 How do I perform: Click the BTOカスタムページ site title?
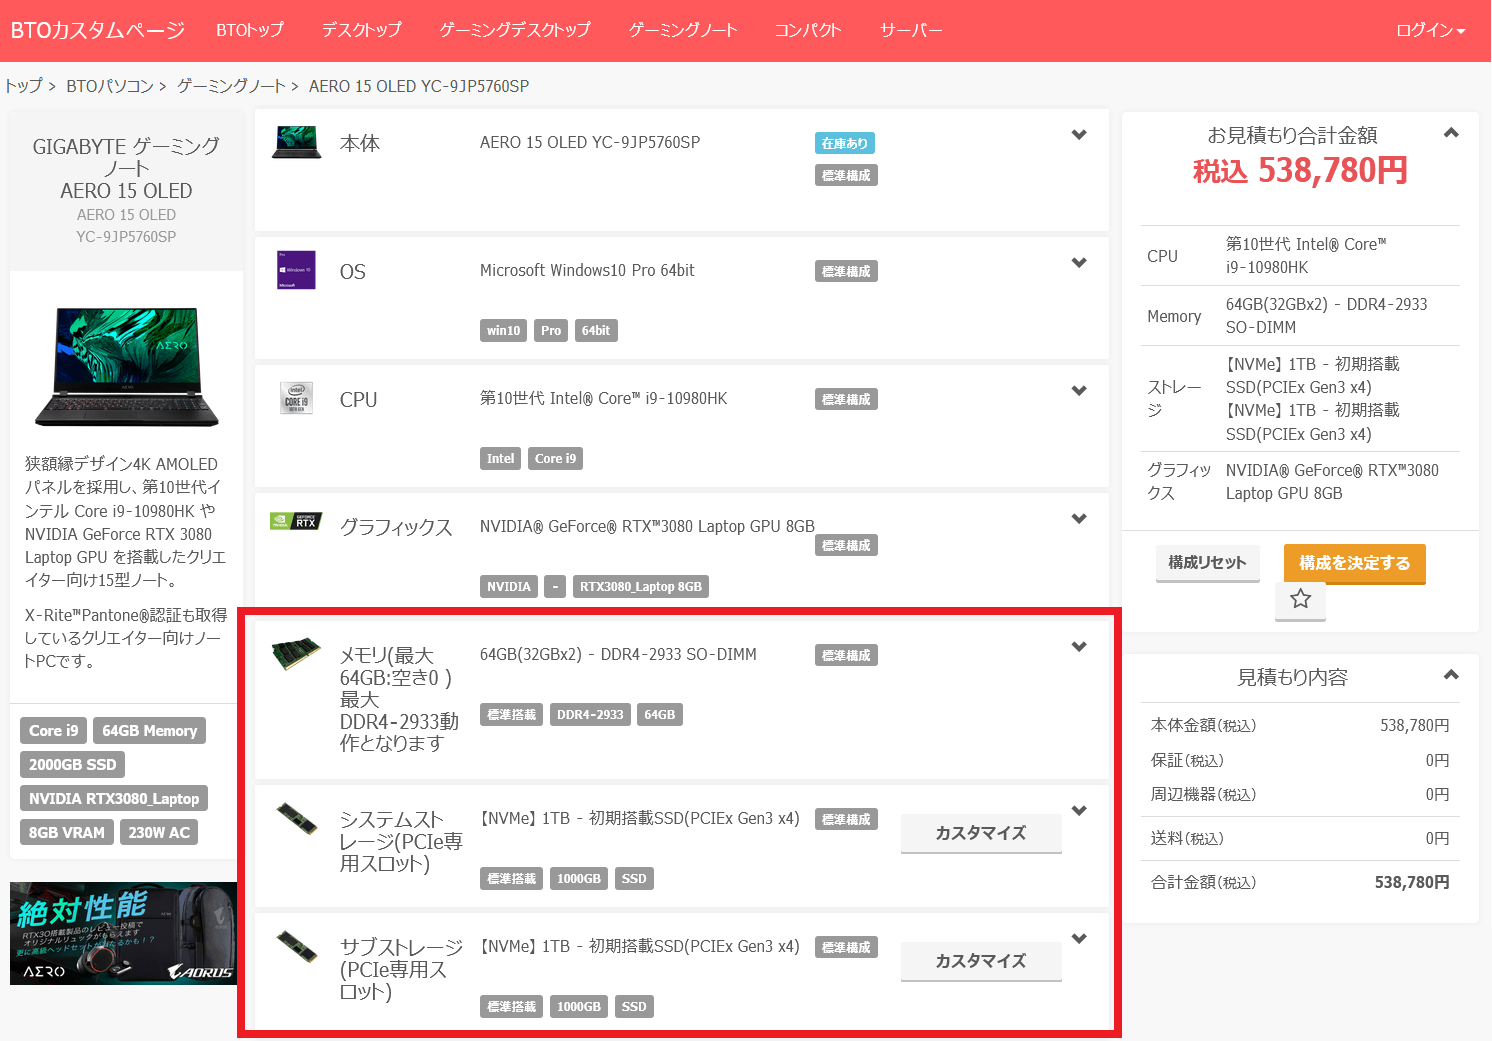[98, 30]
